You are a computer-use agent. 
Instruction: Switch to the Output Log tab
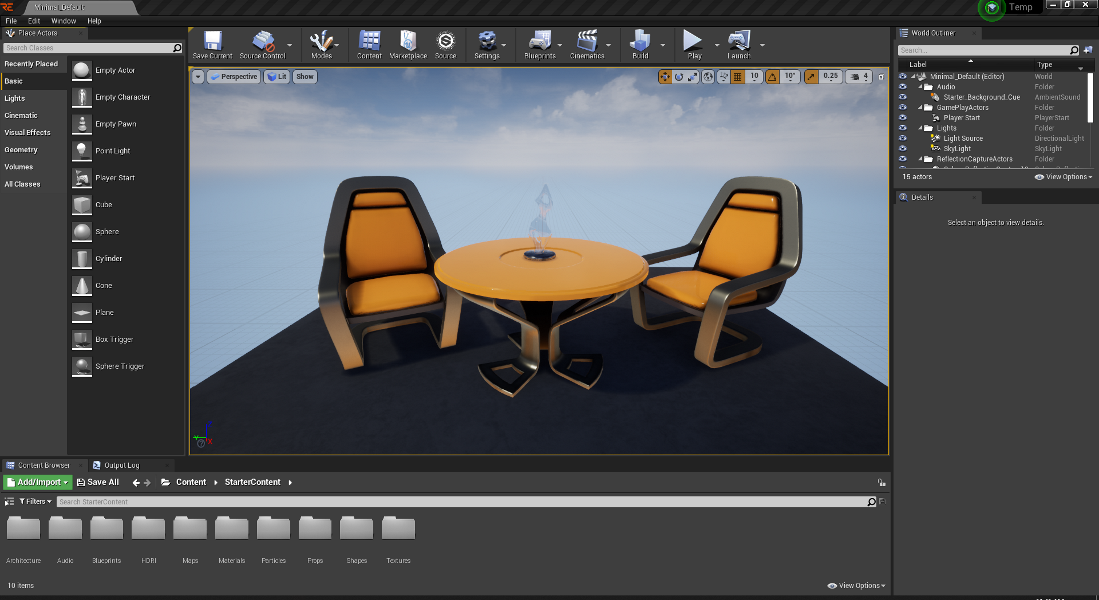click(x=121, y=465)
